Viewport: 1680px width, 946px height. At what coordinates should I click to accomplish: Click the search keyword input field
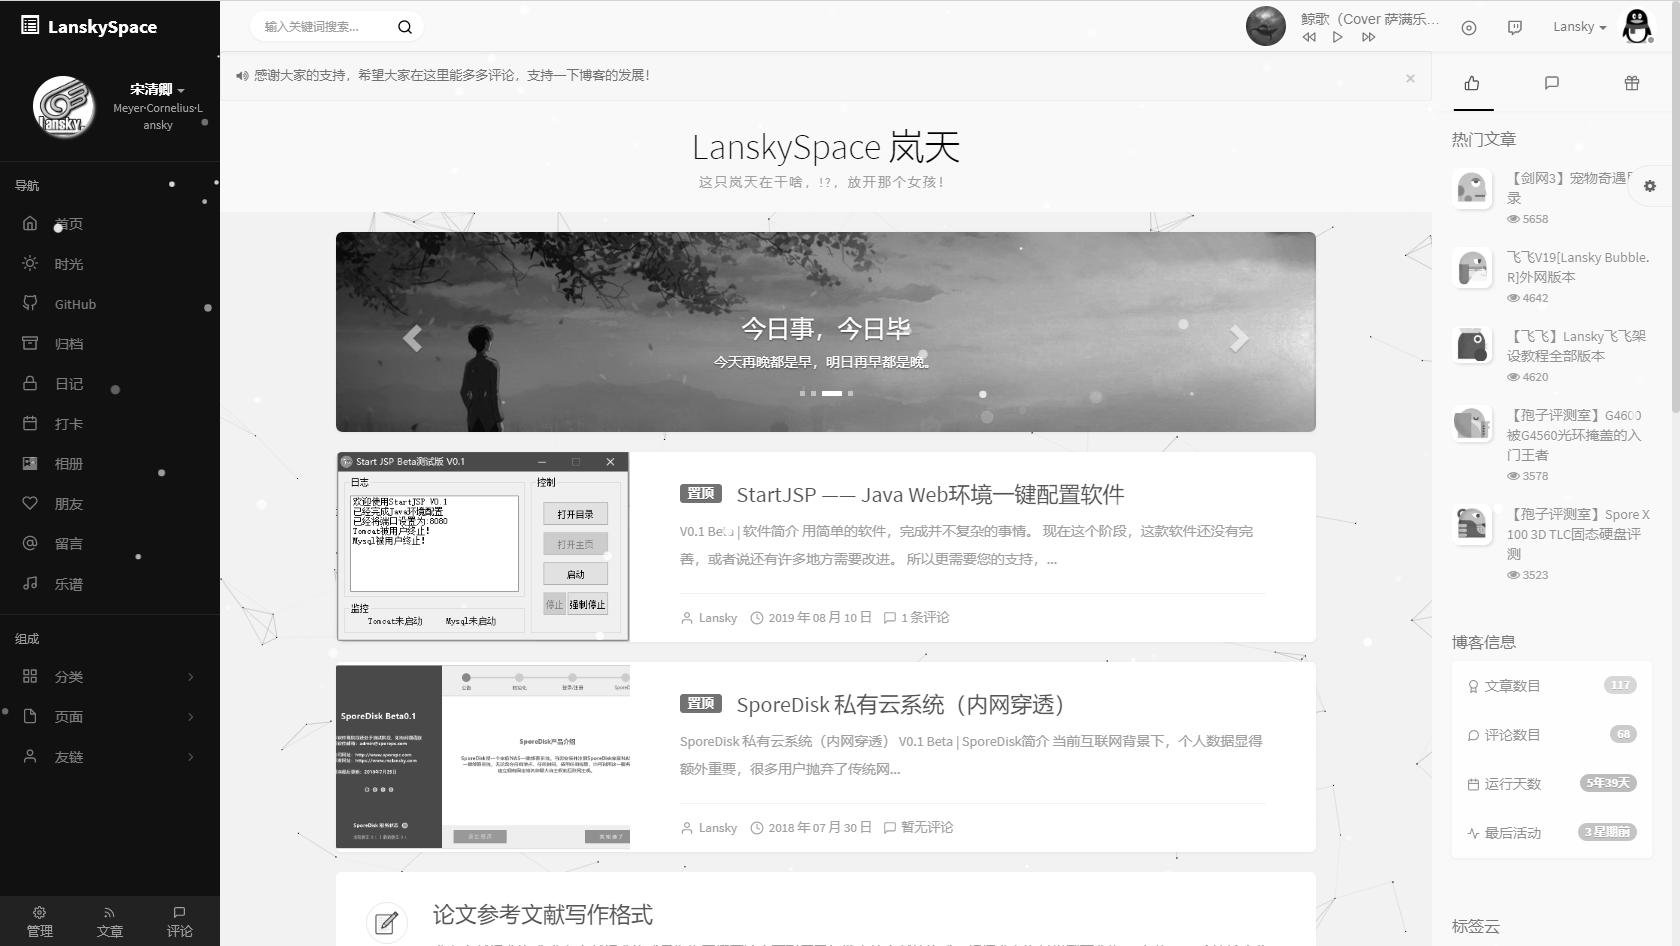point(322,27)
